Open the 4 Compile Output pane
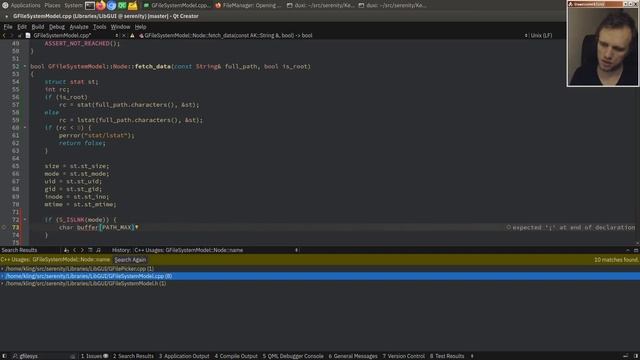 point(236,356)
